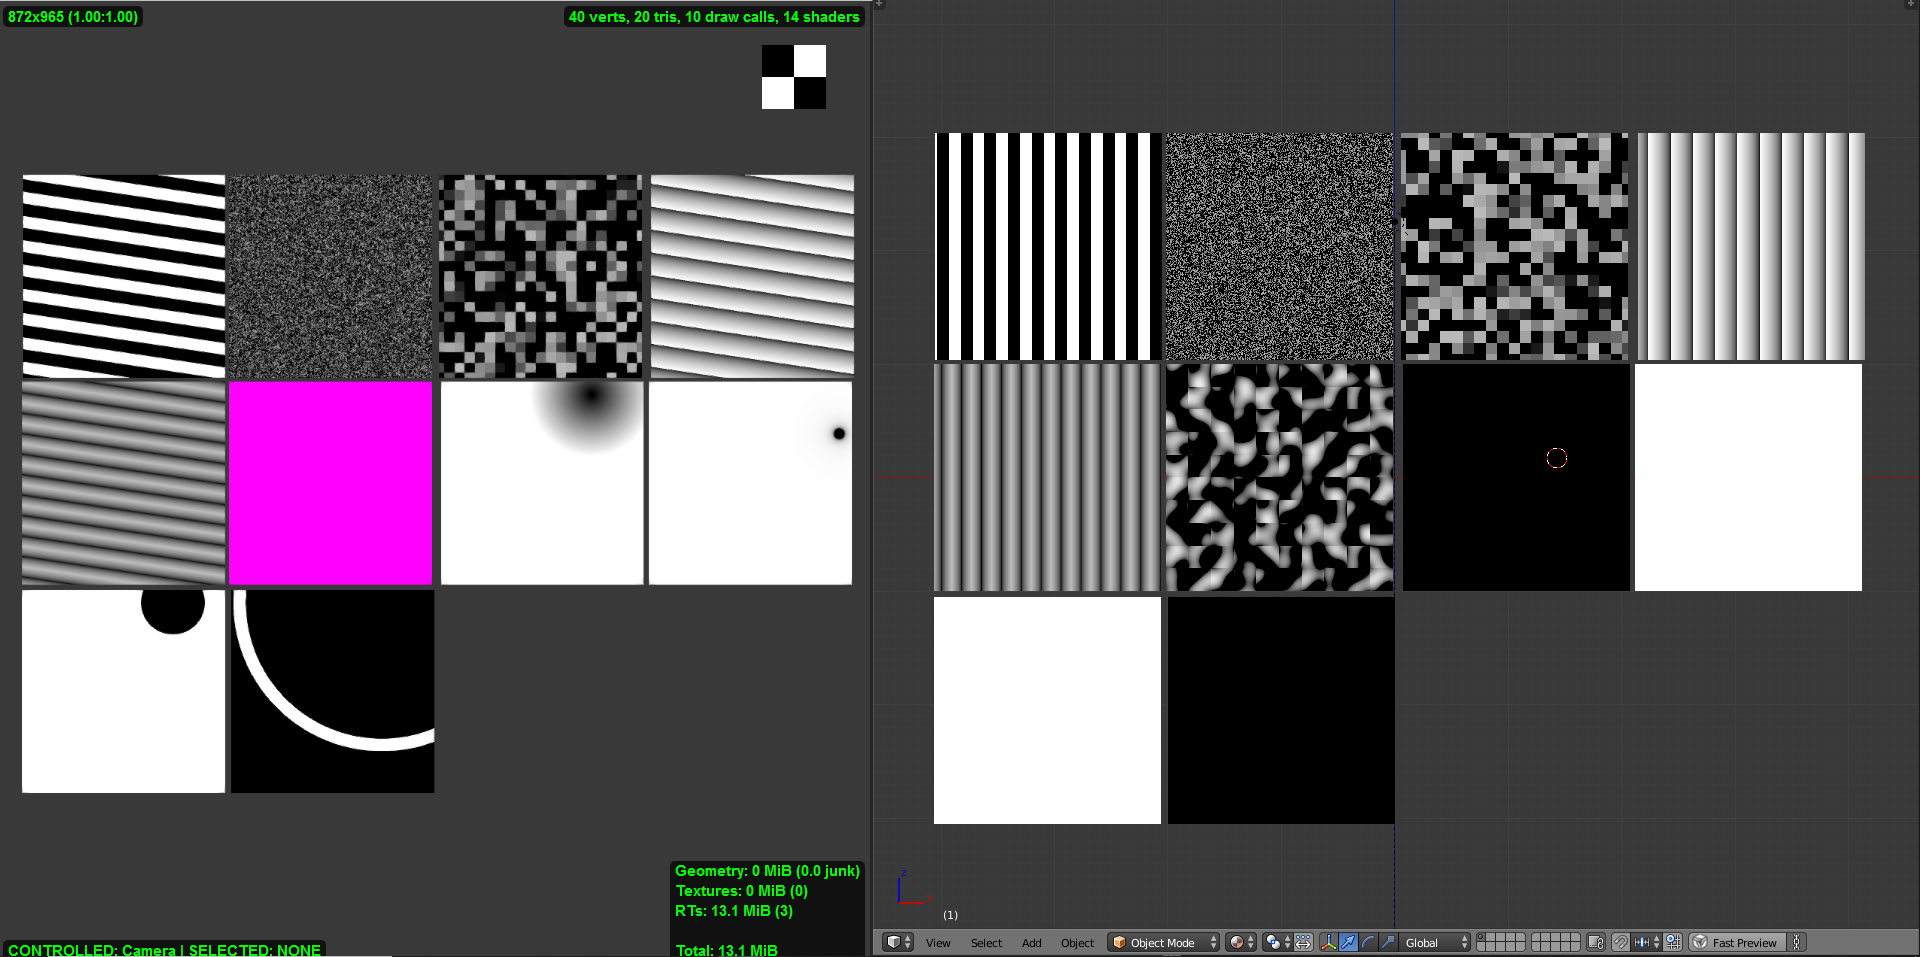This screenshot has width=1920, height=957.
Task: Open the Add menu
Action: point(1032,942)
